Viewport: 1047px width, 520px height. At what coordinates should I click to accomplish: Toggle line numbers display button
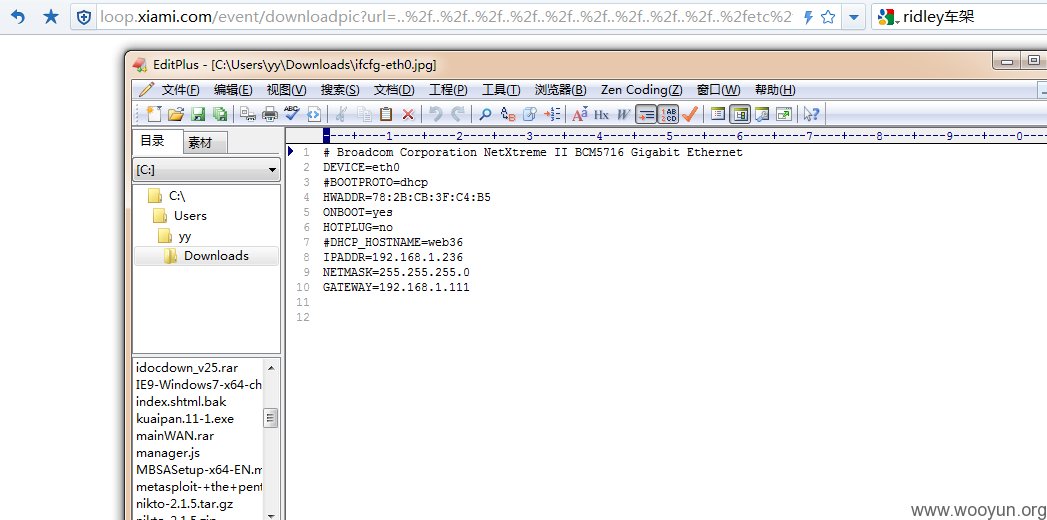pyautogui.click(x=668, y=114)
